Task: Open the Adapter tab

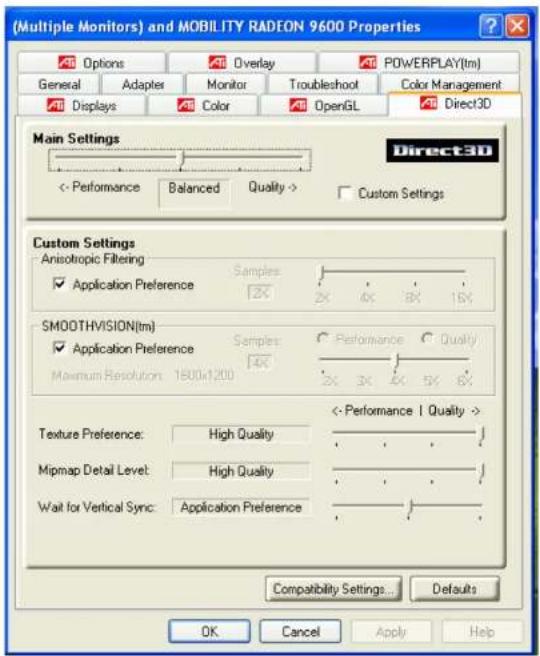Action: pyautogui.click(x=143, y=84)
